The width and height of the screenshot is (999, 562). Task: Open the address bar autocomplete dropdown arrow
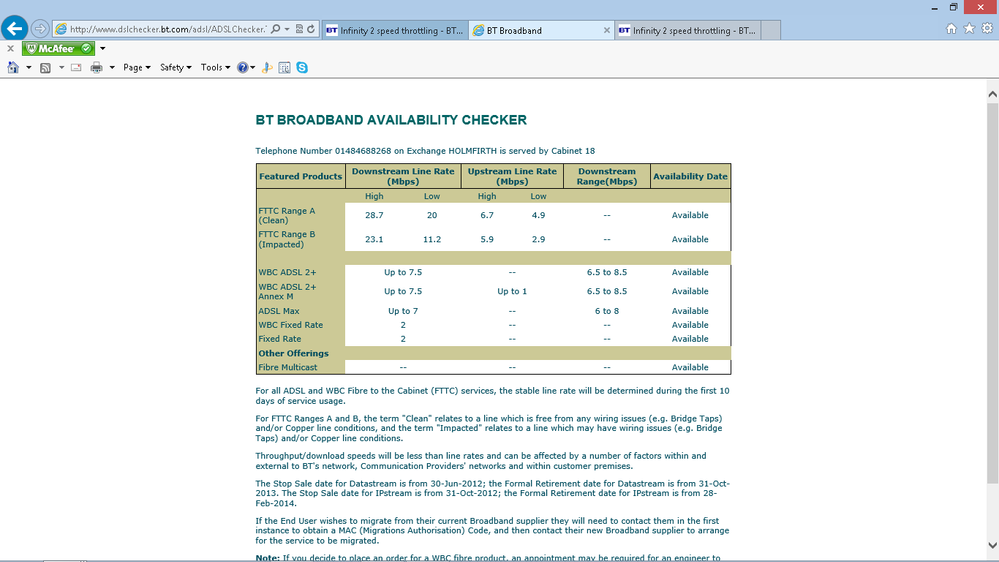click(x=287, y=29)
